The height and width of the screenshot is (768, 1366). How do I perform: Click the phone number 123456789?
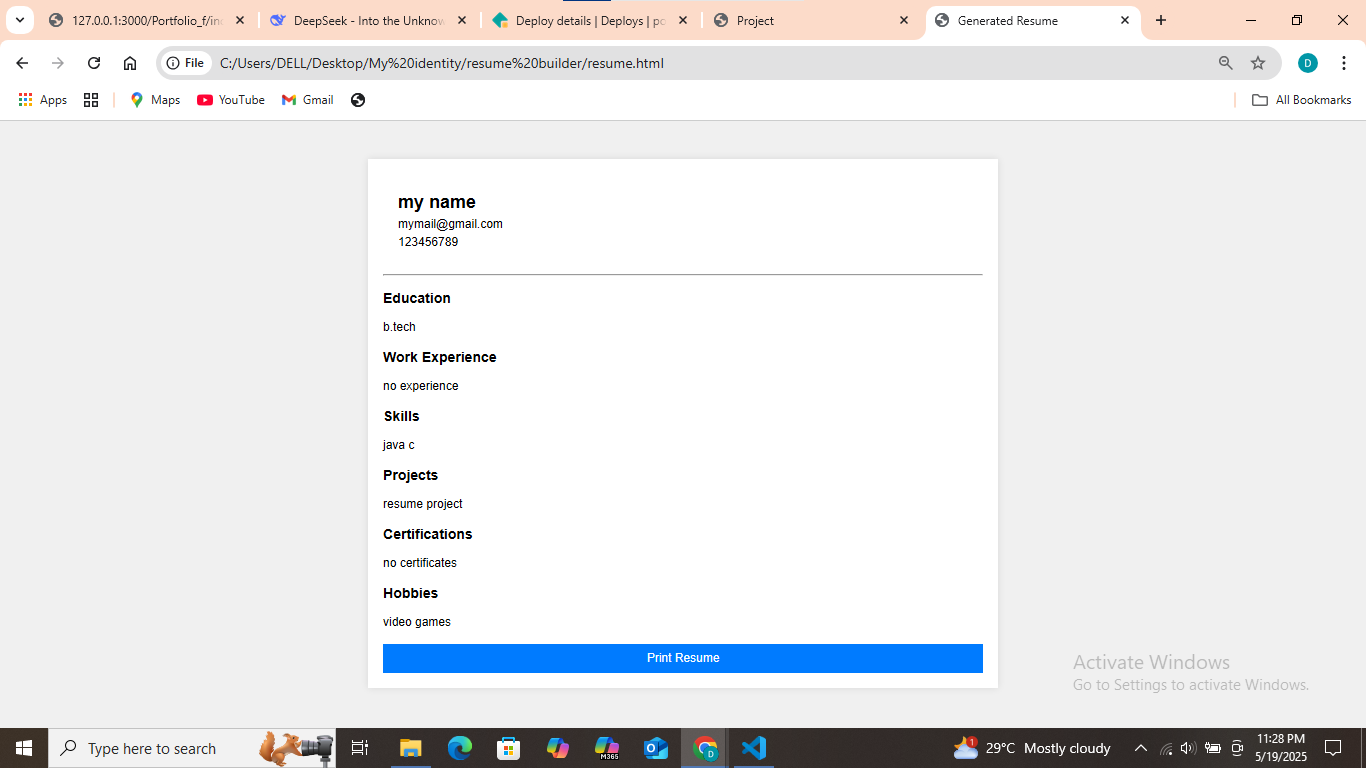[428, 242]
